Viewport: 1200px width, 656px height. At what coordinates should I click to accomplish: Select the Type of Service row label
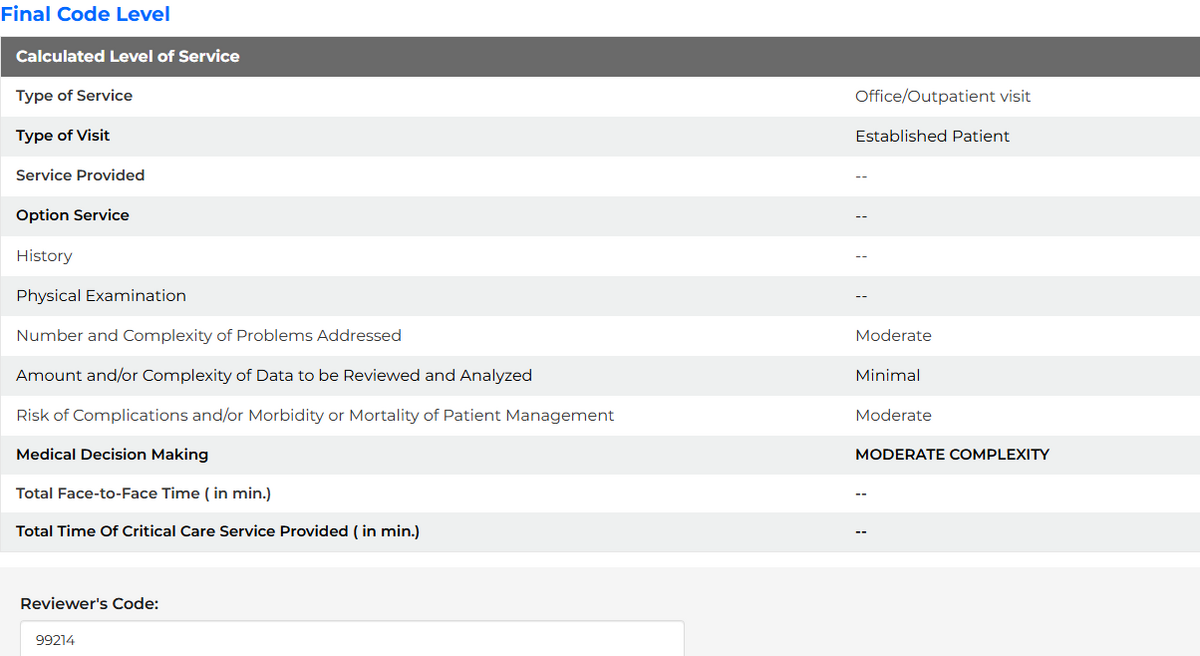(74, 96)
